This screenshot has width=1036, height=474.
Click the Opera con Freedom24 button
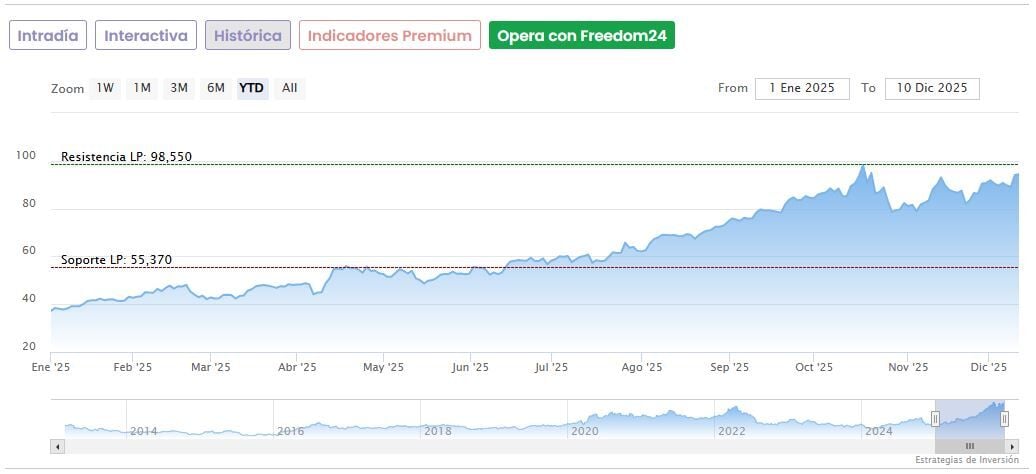[x=582, y=36]
